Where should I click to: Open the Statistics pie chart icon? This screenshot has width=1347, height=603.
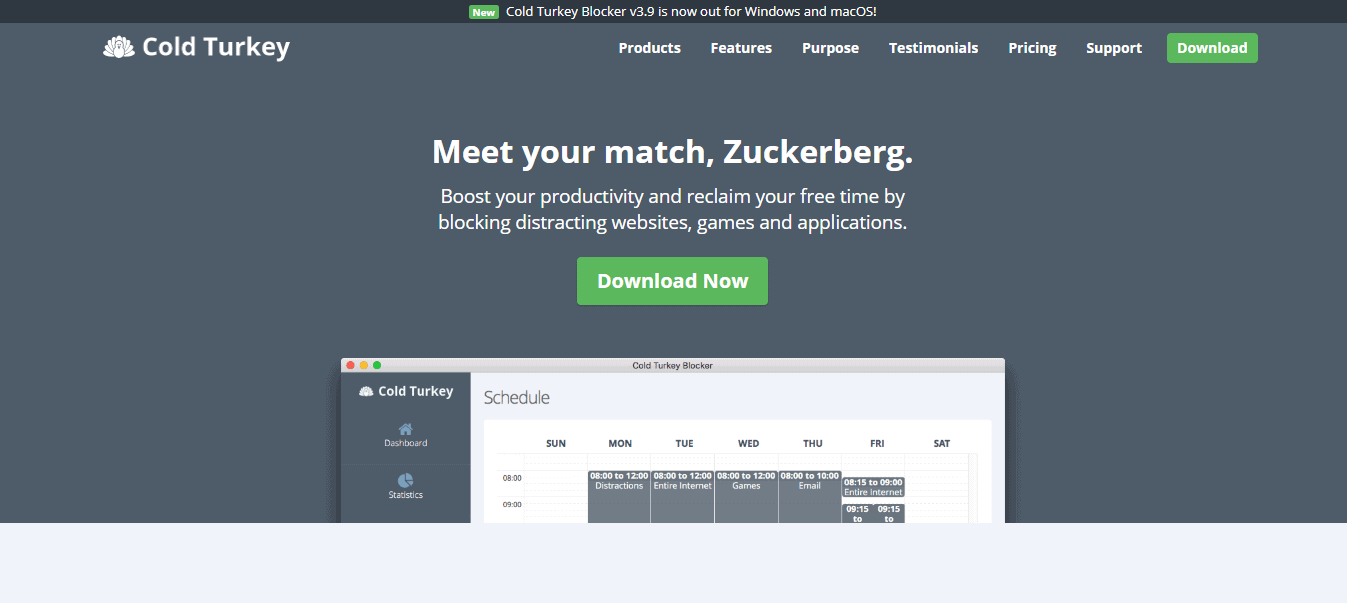tap(405, 481)
